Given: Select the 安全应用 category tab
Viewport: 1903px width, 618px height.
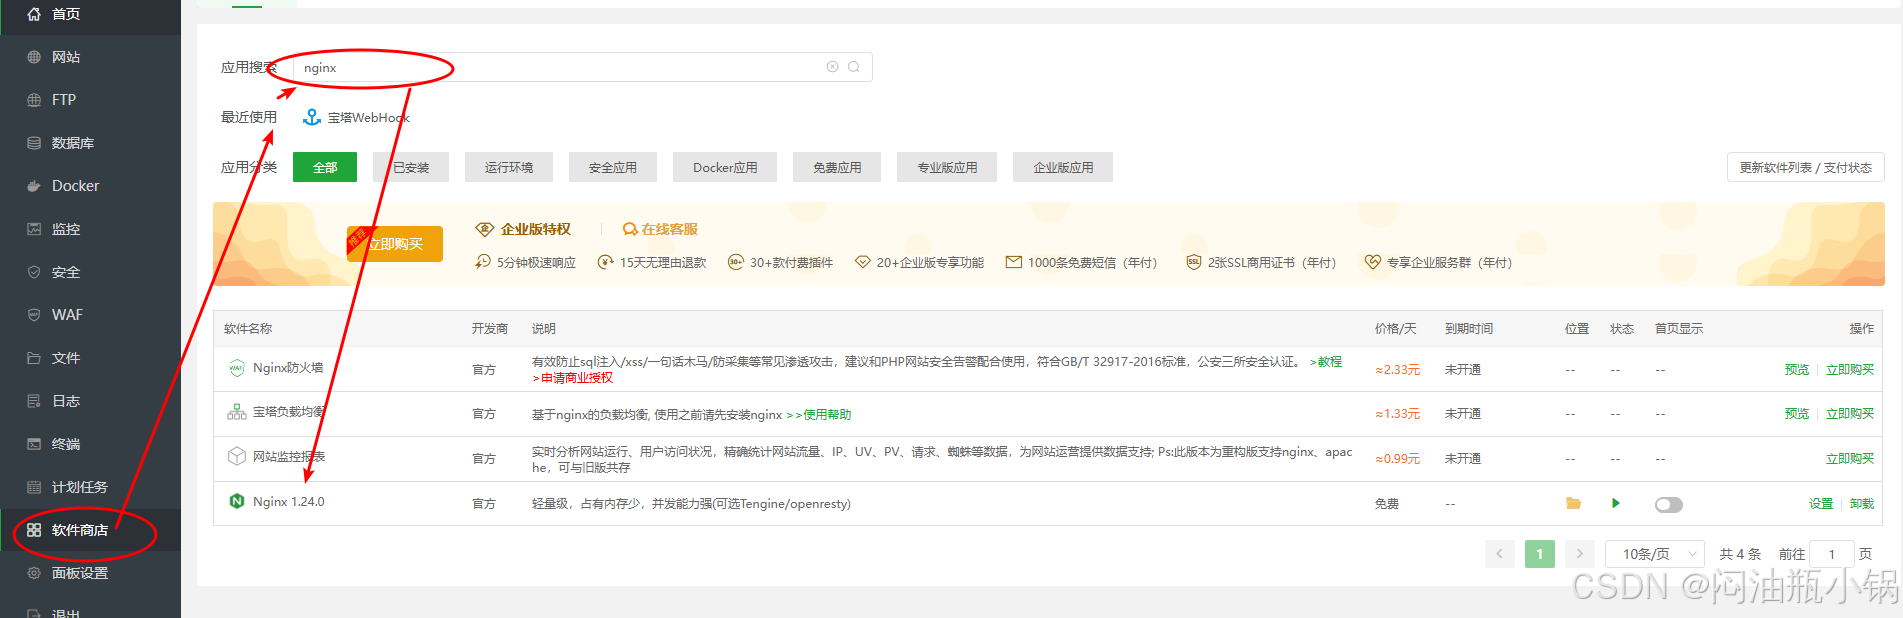Looking at the screenshot, I should click(613, 168).
